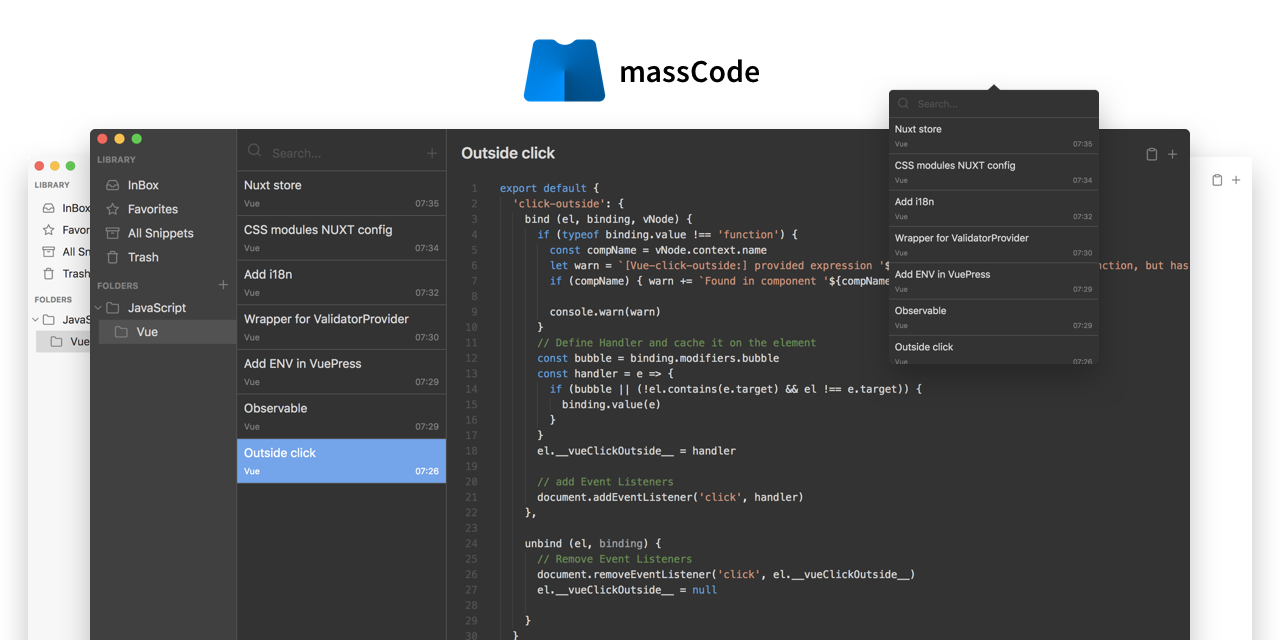Viewport: 1280px width, 640px height.
Task: Select the highlighted Outside click snippet in main list
Action: [x=341, y=461]
